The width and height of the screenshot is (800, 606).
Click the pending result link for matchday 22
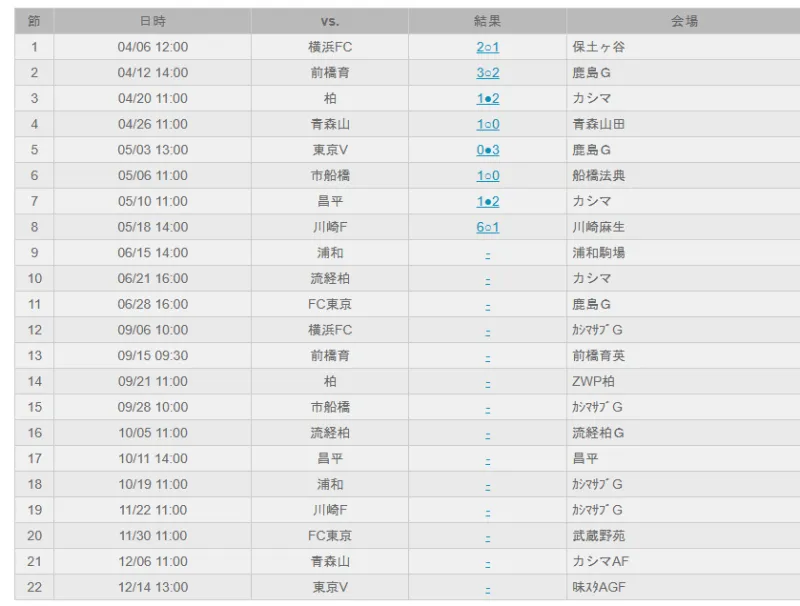coord(488,588)
